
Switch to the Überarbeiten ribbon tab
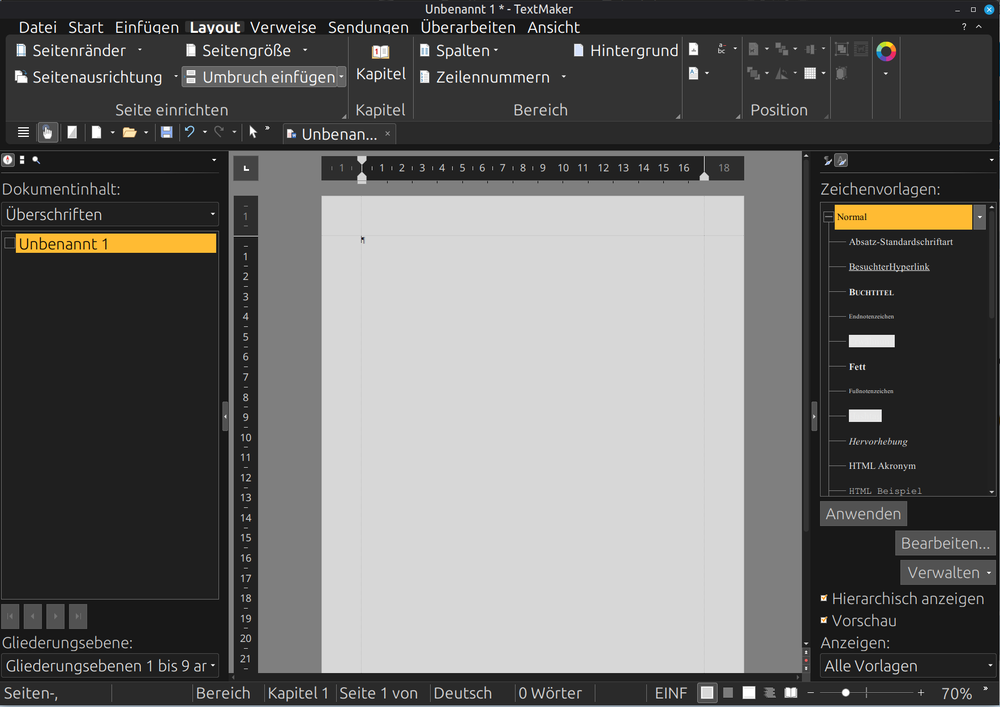click(x=467, y=27)
